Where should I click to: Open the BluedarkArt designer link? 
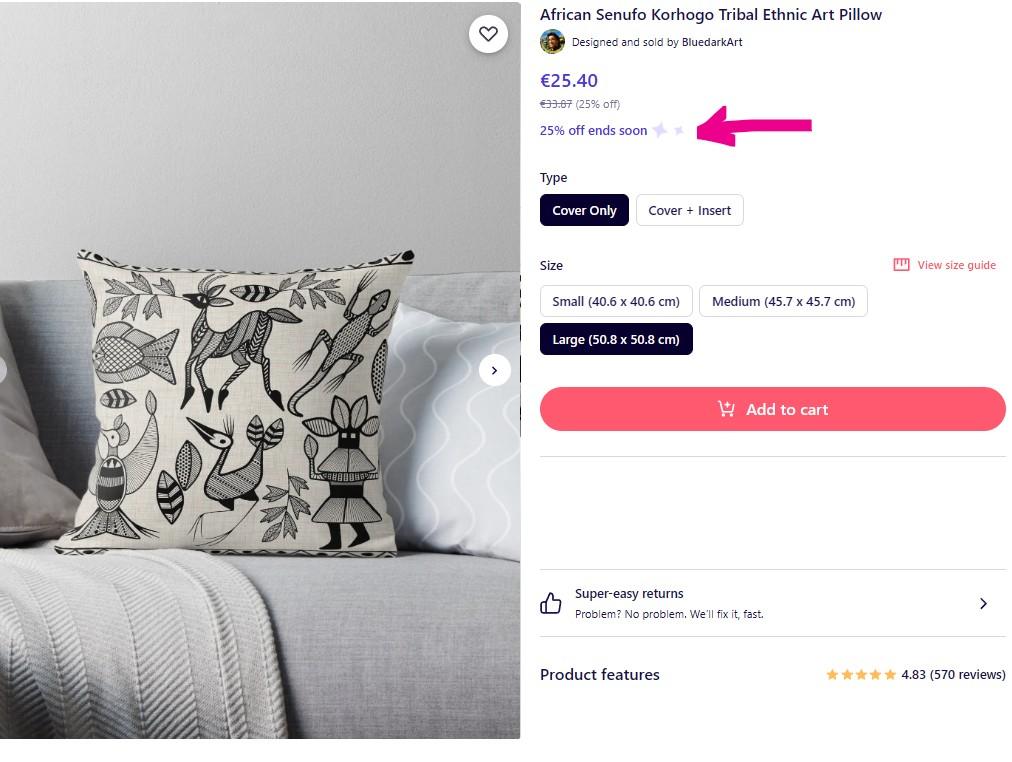point(712,42)
